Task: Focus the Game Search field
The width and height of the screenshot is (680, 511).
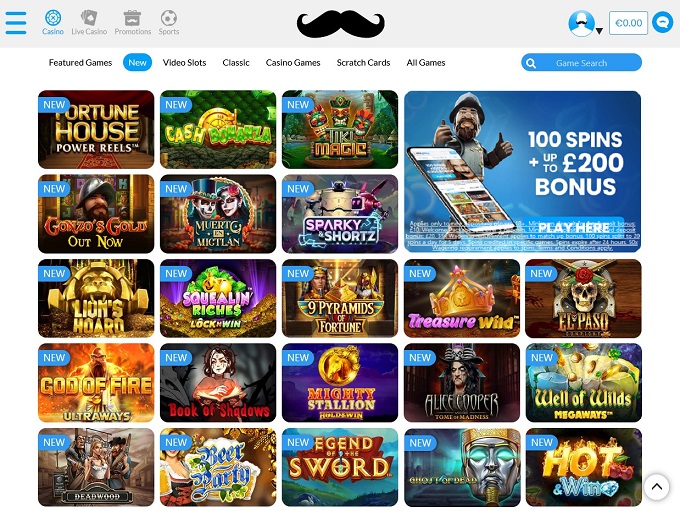Action: [x=581, y=62]
